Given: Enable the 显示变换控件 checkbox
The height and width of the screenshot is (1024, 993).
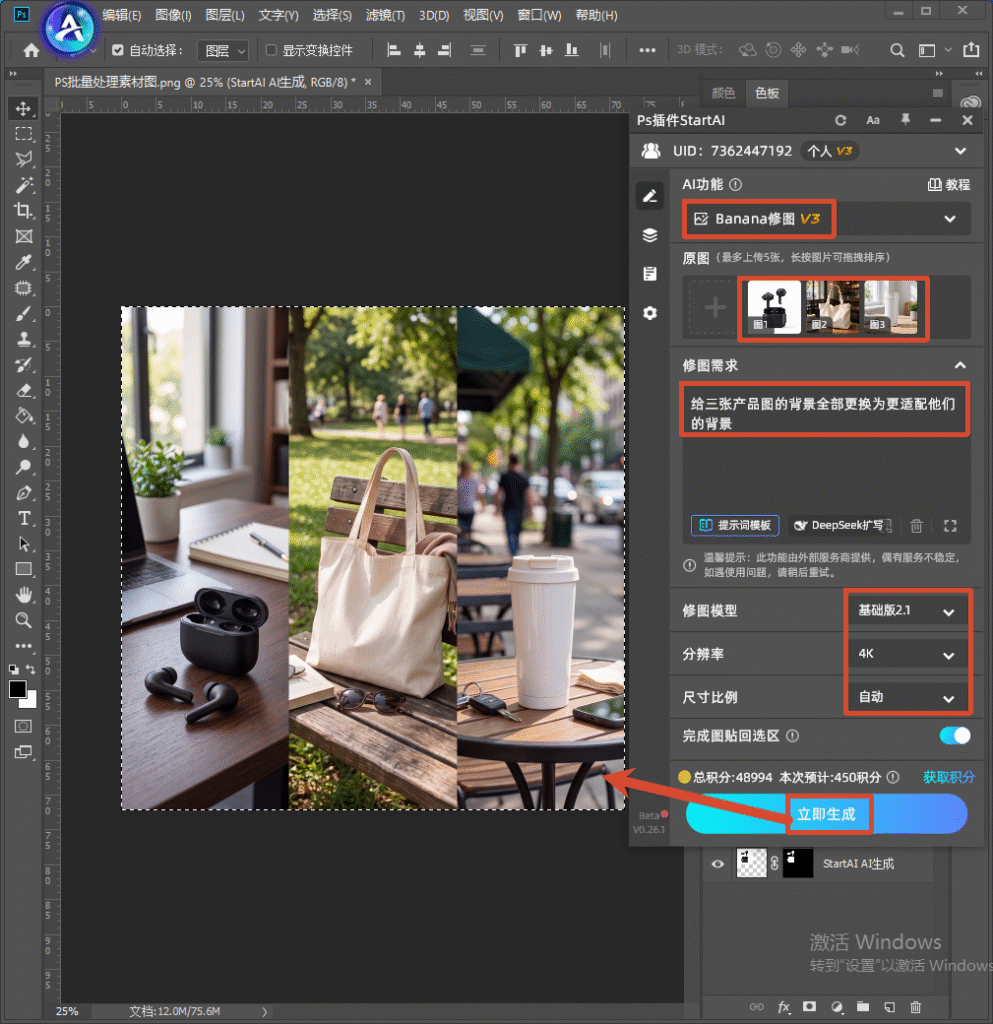Looking at the screenshot, I should 272,50.
